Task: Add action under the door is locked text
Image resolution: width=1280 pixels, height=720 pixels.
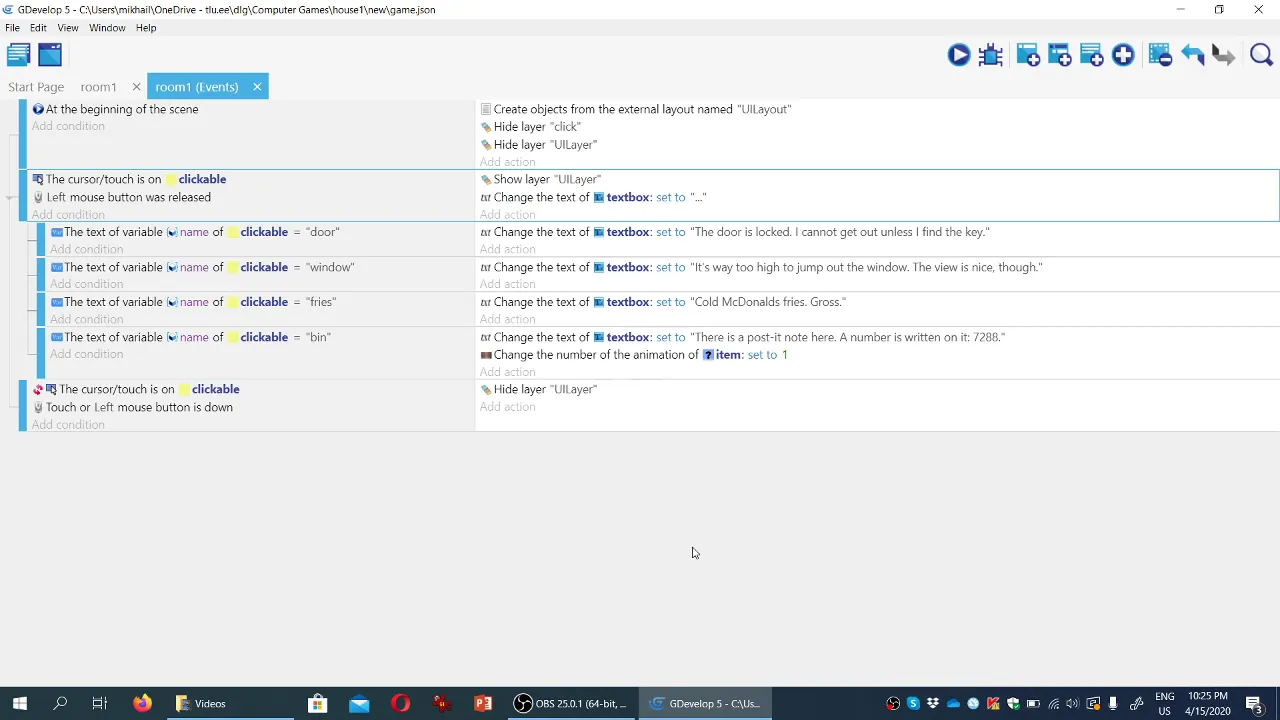Action: (507, 249)
